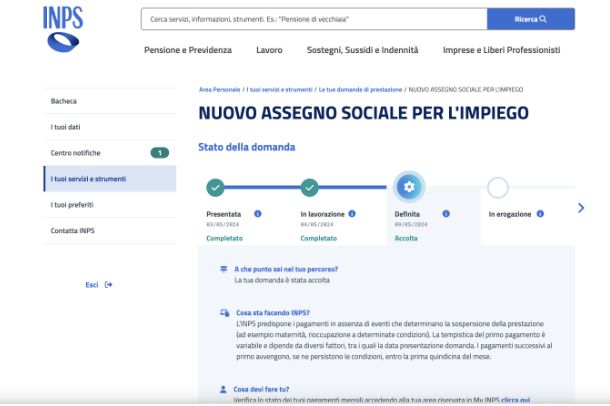Select I tuoi servizi e strumenti
Viewport: 610px width, 406px height.
coord(110,179)
